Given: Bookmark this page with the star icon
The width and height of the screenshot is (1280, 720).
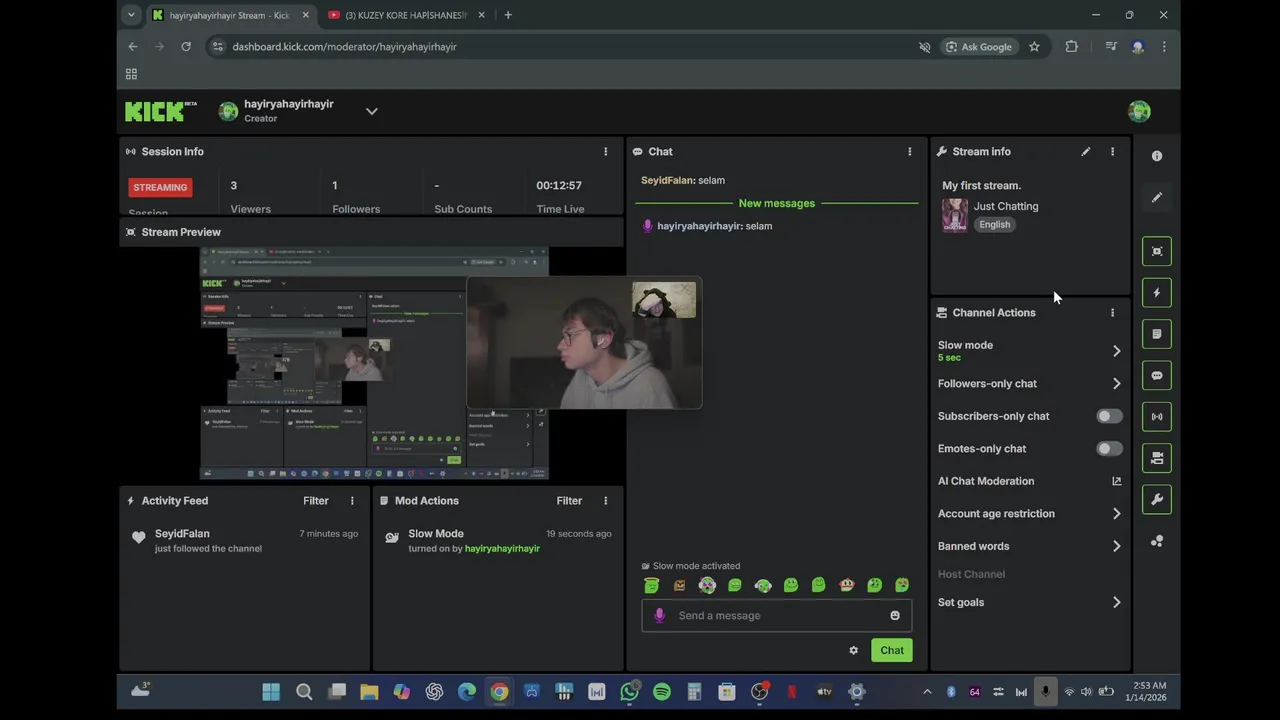Looking at the screenshot, I should coord(1034,47).
